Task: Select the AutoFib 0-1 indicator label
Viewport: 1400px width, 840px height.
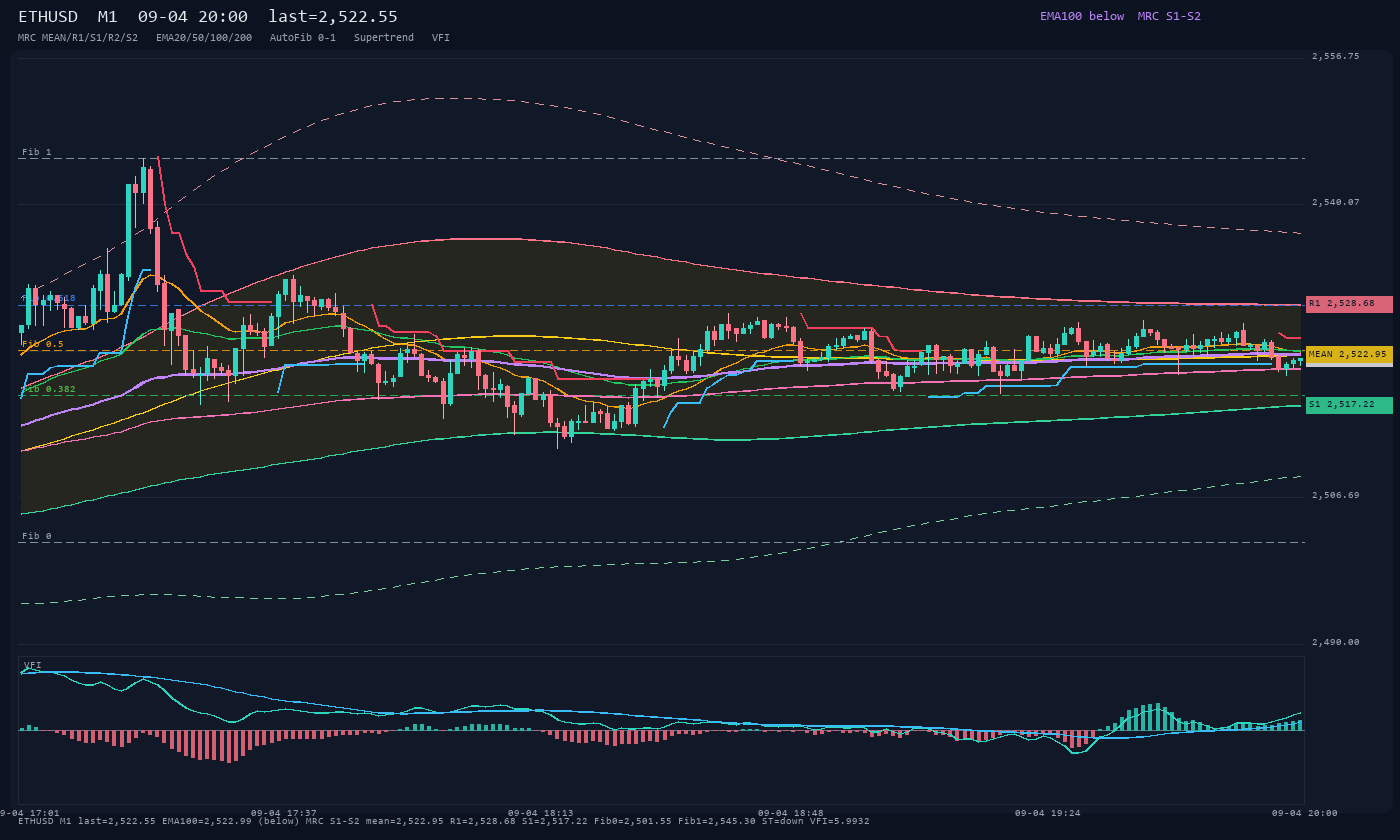Action: (303, 37)
